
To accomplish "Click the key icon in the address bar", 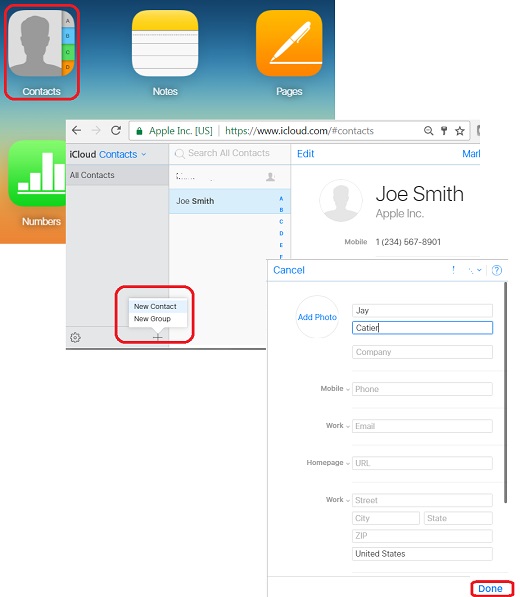I will coord(444,131).
